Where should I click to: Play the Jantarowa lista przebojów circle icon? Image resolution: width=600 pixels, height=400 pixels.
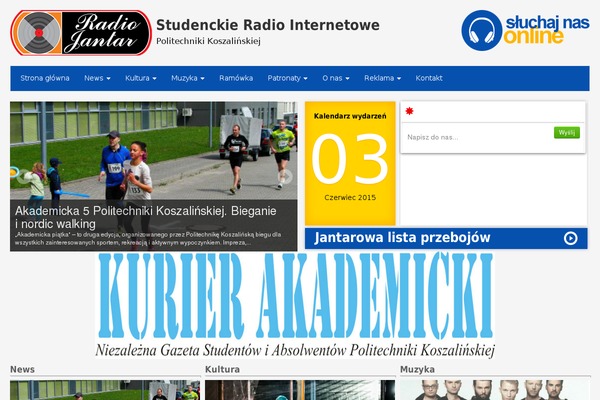[570, 238]
